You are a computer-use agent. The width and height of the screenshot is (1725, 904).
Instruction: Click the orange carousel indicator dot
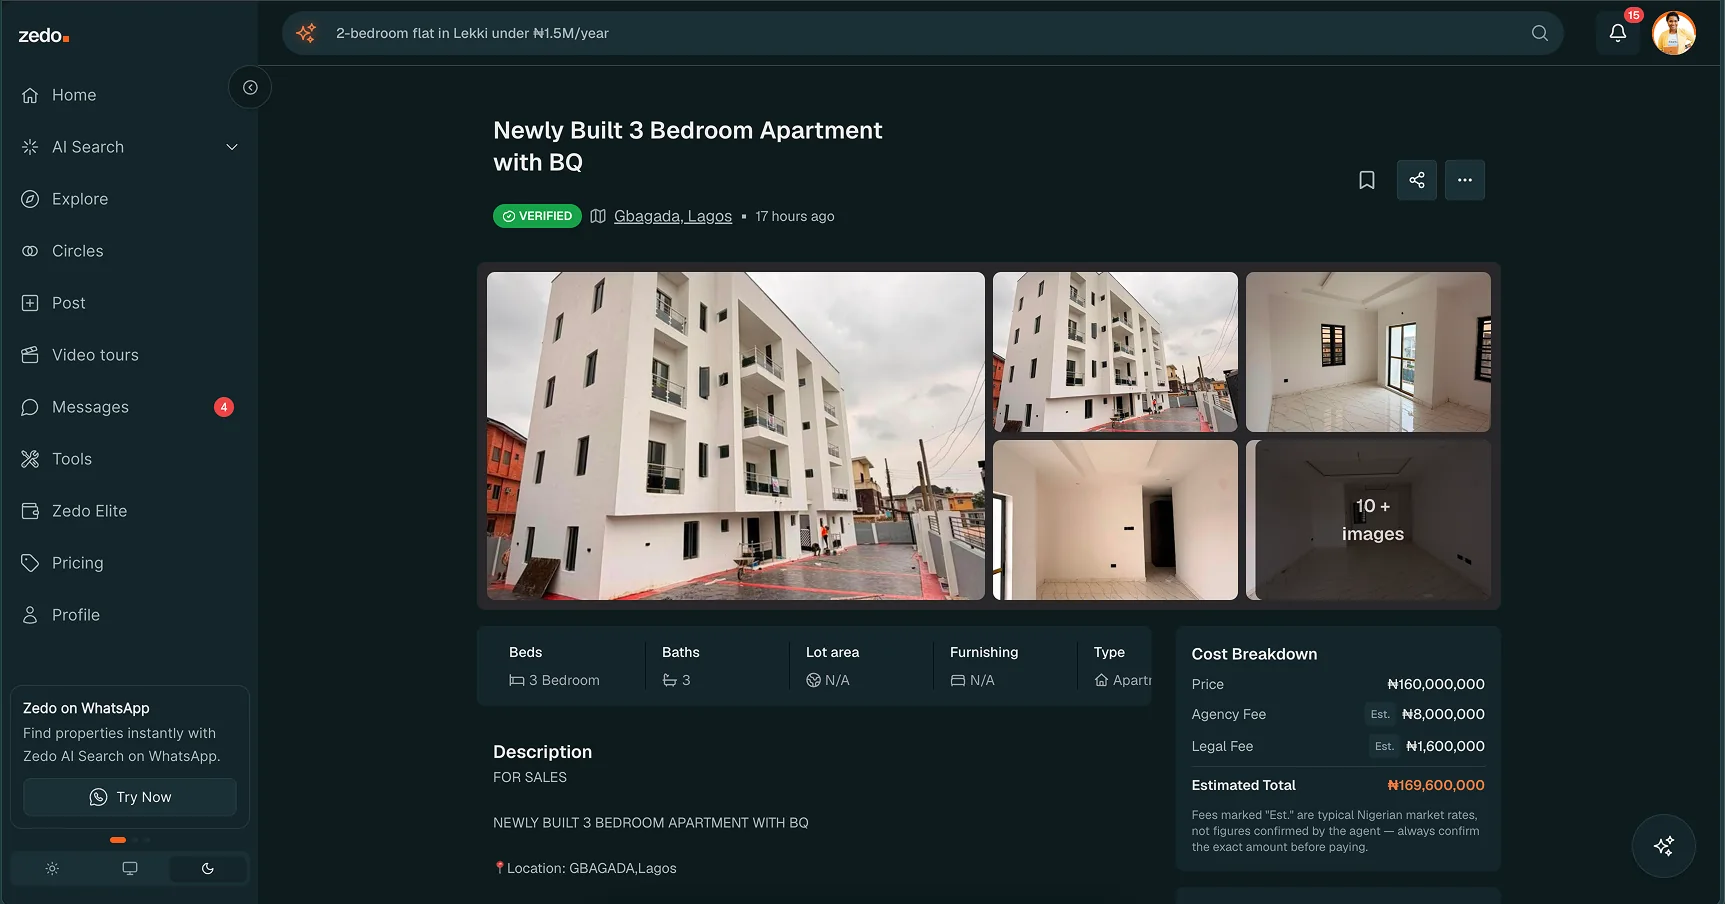point(118,840)
